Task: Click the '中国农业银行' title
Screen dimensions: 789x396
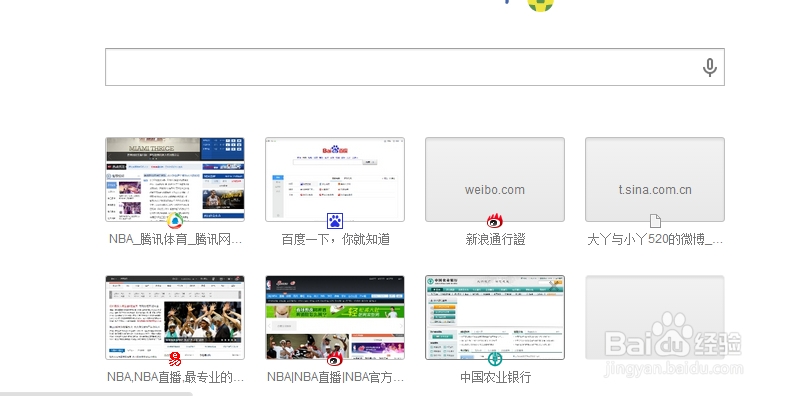Action: pyautogui.click(x=495, y=377)
